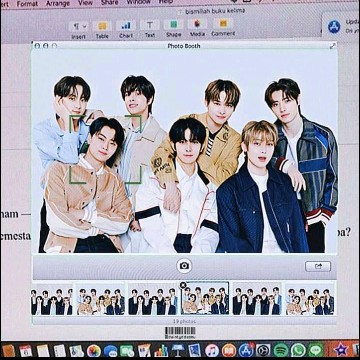The height and width of the screenshot is (360, 360).
Task: Open the Help menu in the menu bar
Action: [x=165, y=2]
